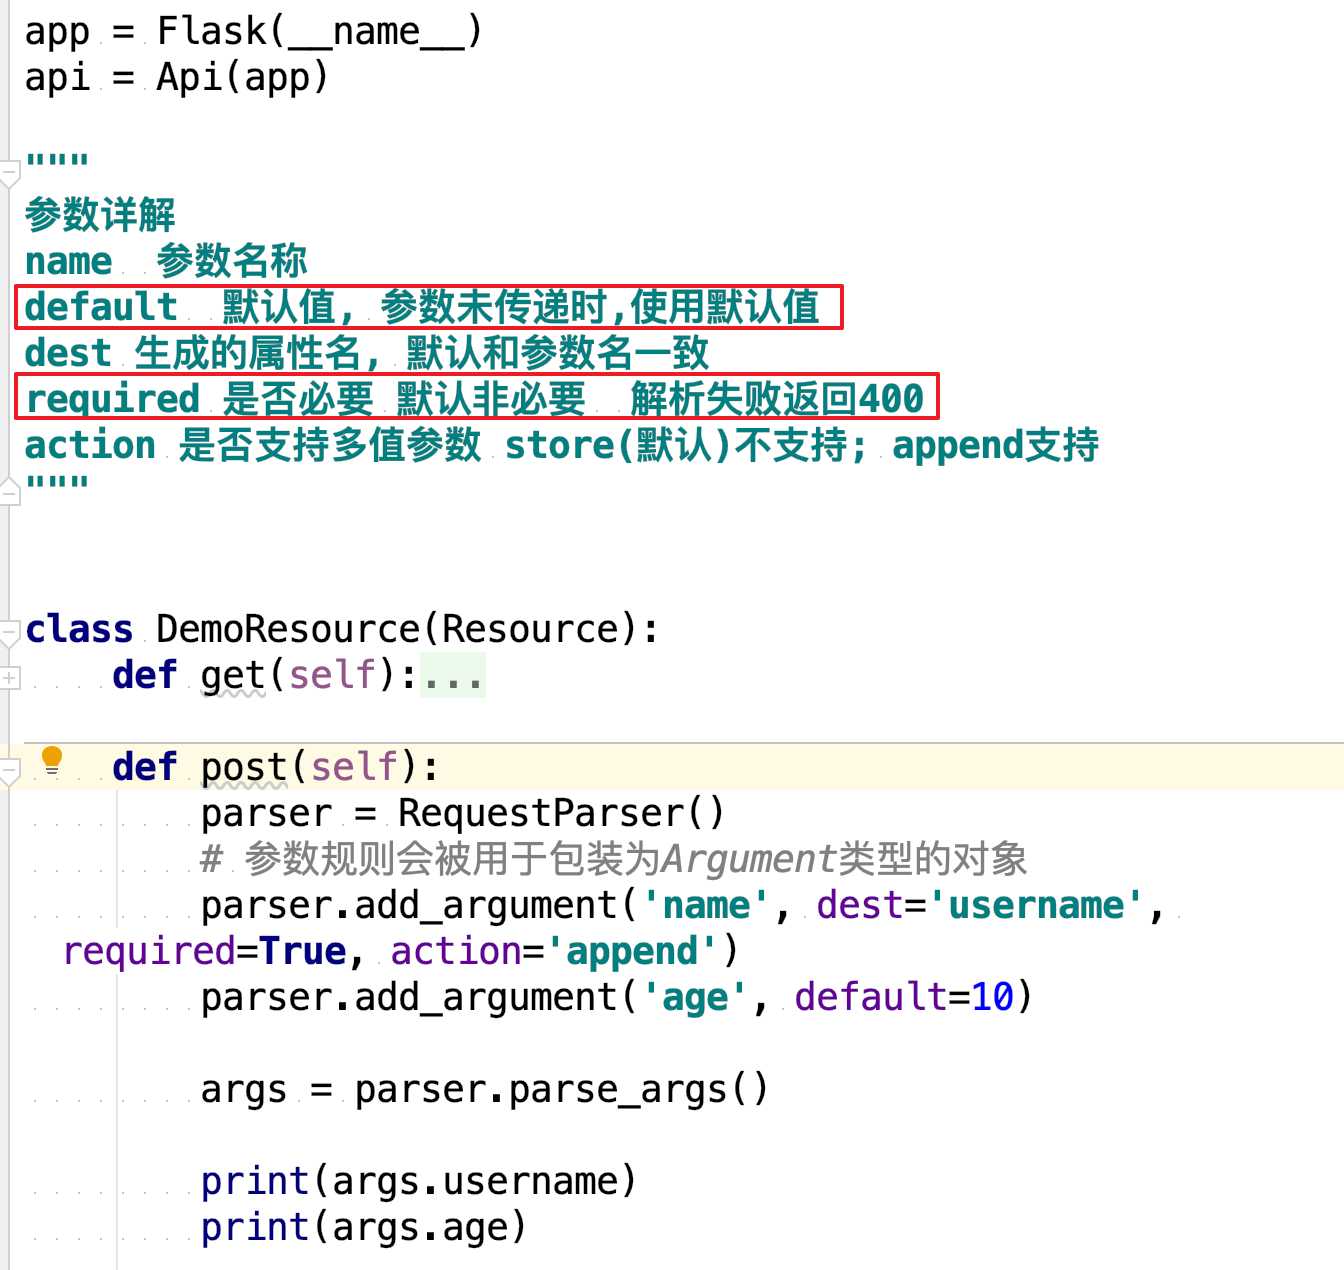Click the 'print(args.username)' line
Screen dimensions: 1344x1270
click(418, 1181)
